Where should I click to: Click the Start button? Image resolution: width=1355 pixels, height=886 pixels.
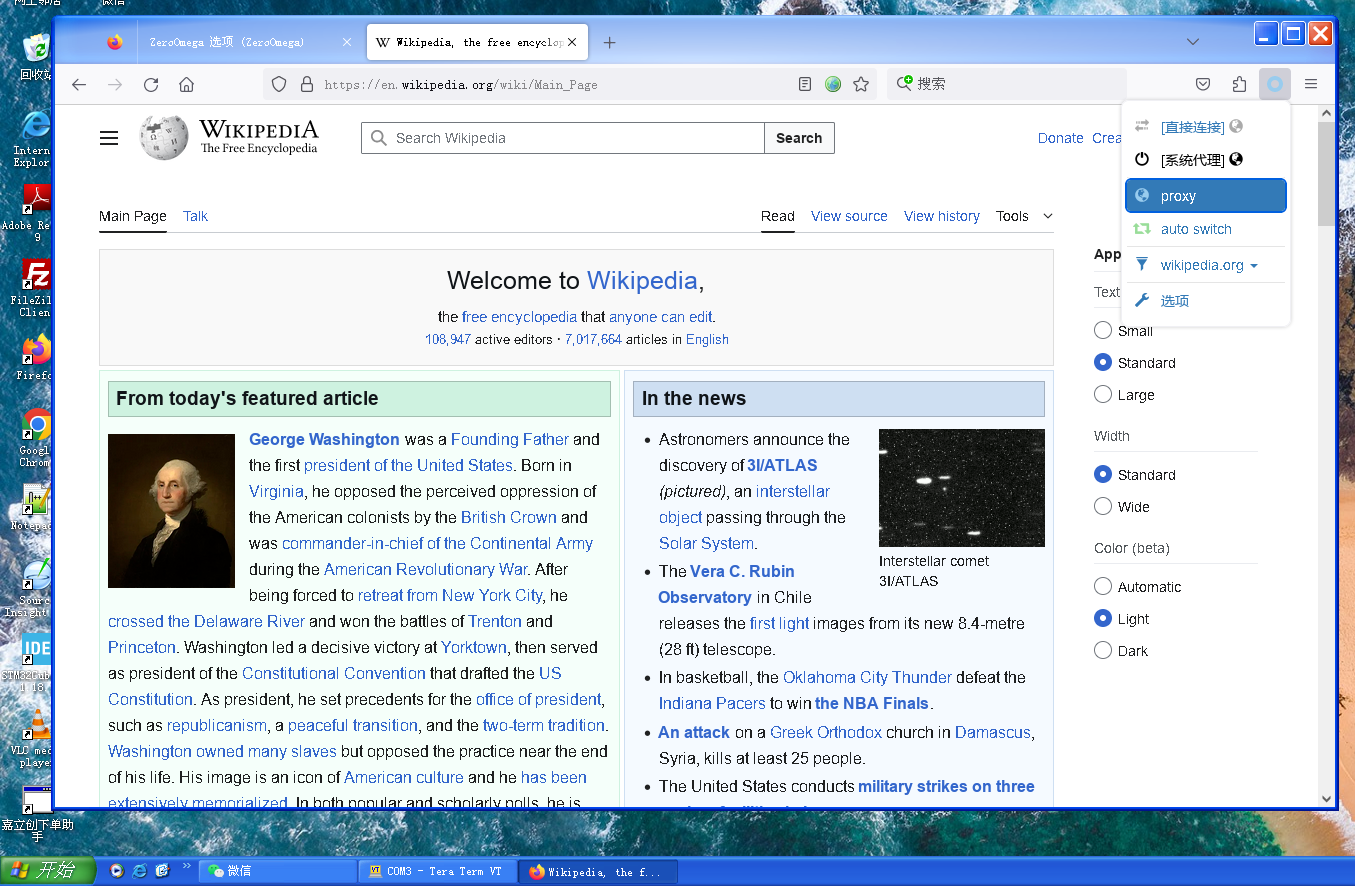point(47,871)
